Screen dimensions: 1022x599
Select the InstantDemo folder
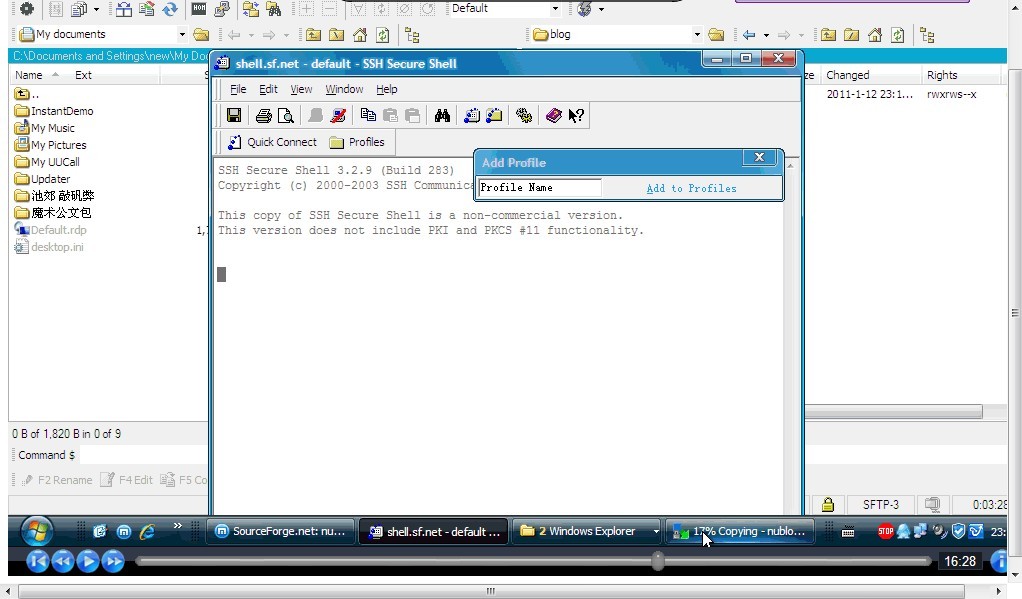[x=54, y=111]
